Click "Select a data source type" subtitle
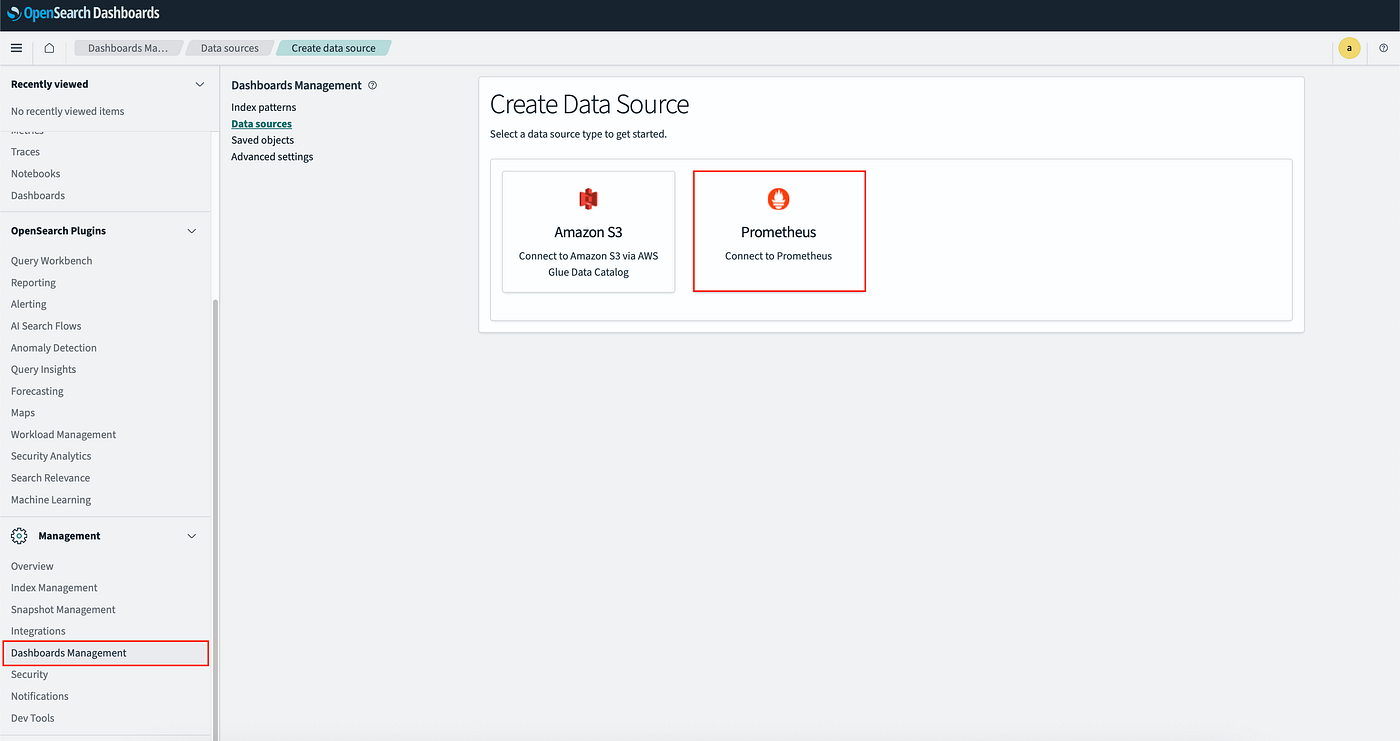 [578, 134]
